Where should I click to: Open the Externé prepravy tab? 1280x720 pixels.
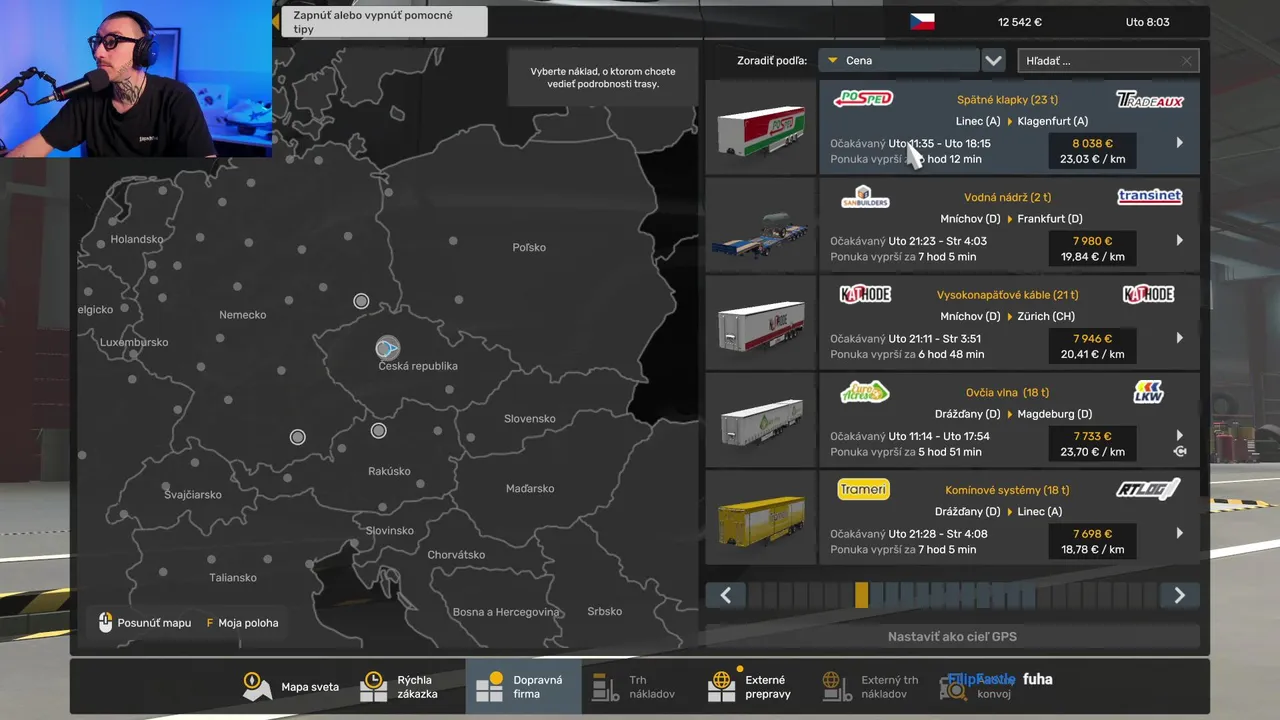[x=752, y=687]
